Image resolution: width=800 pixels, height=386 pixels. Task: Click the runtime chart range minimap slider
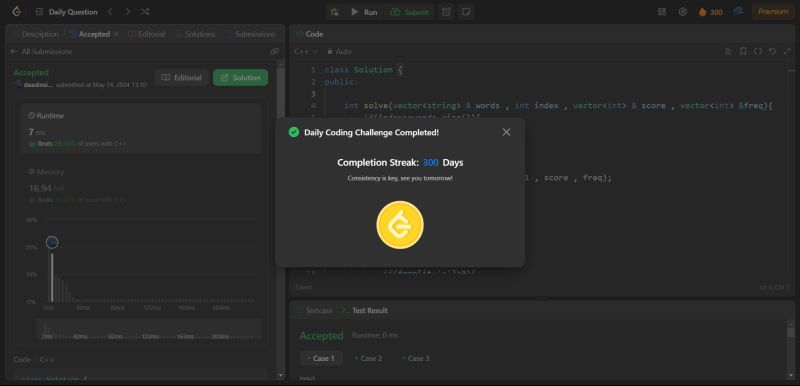pyautogui.click(x=148, y=329)
